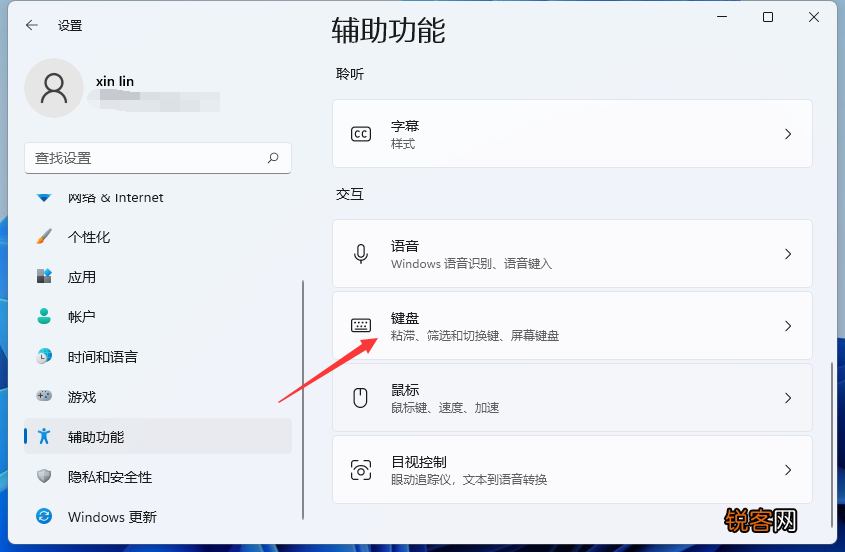
Task: Open the 键盘 settings card
Action: (572, 326)
